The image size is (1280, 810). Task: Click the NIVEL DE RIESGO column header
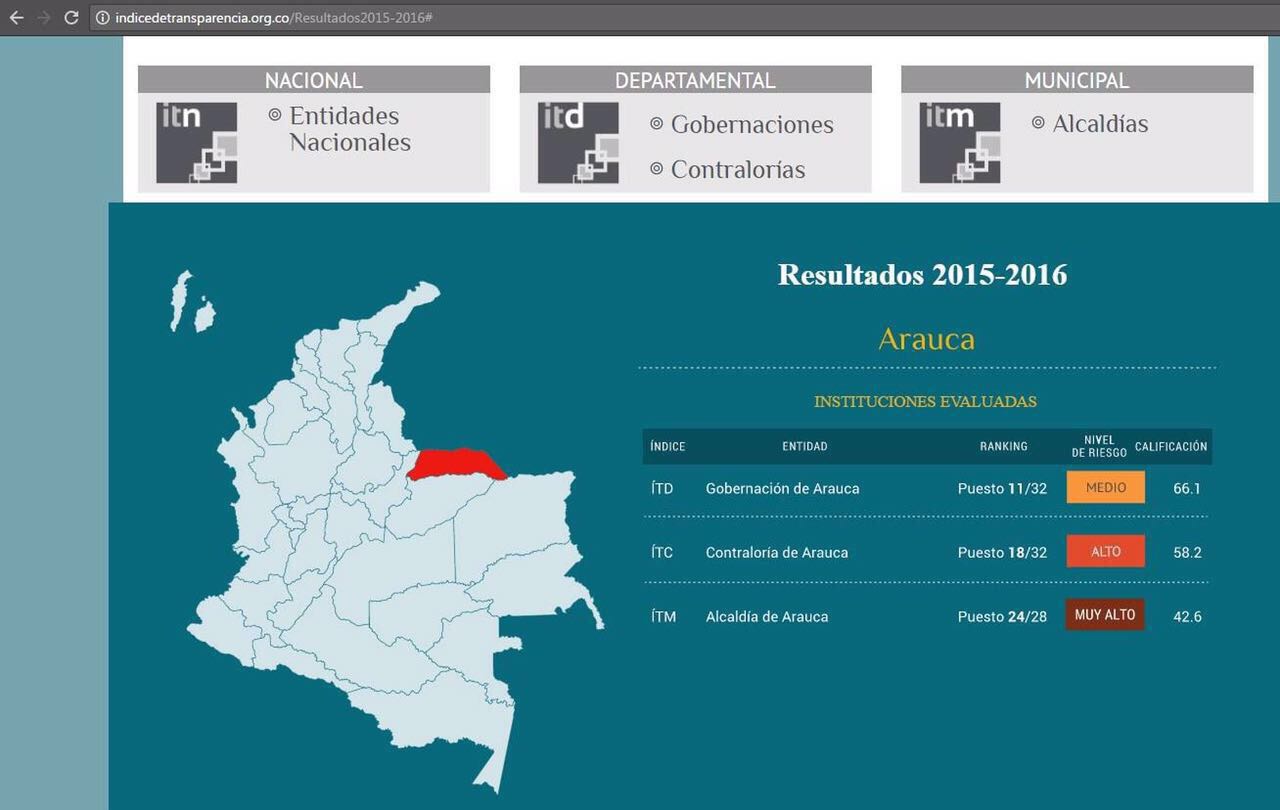[x=1099, y=447]
